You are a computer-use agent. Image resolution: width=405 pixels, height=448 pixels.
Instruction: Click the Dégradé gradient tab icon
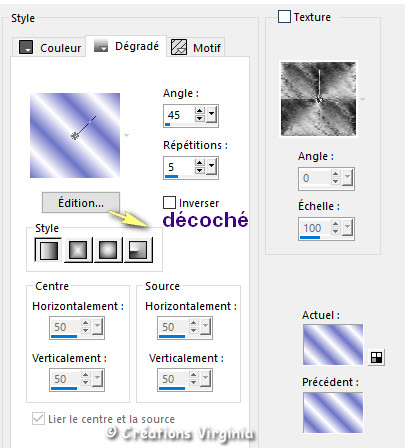[x=101, y=46]
